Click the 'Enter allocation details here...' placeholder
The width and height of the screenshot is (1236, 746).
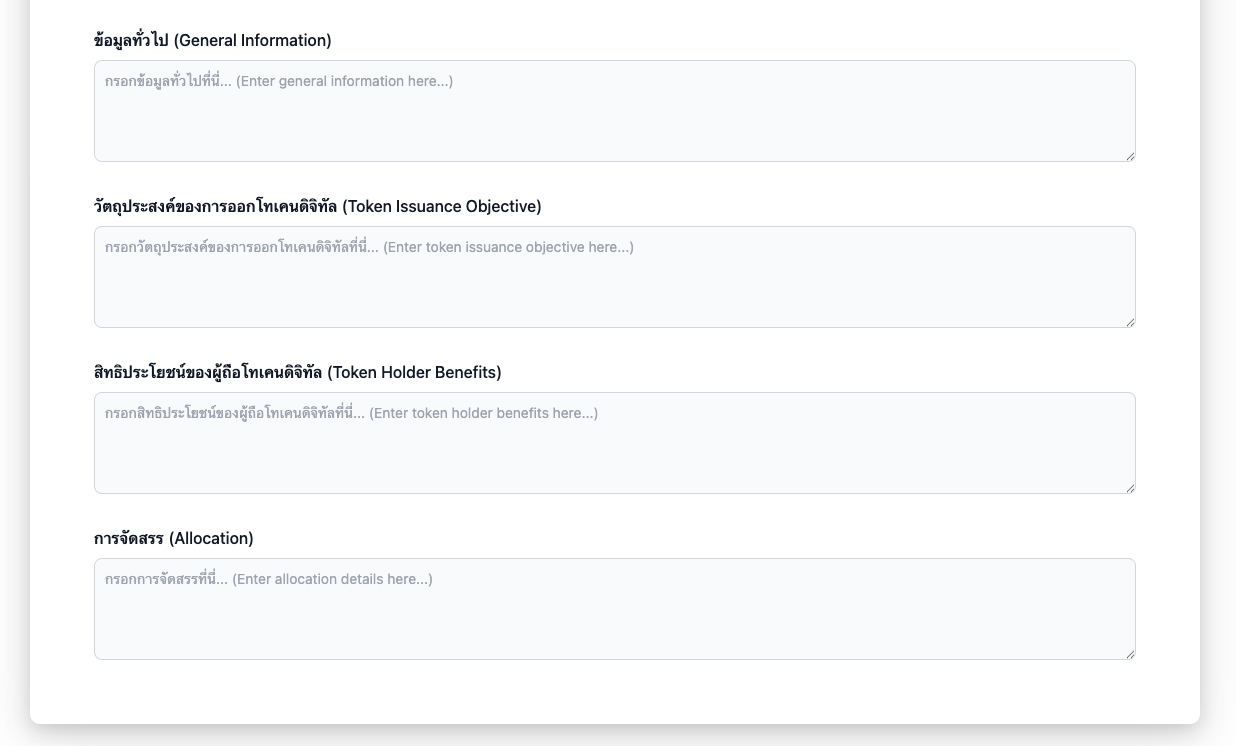[x=332, y=579]
